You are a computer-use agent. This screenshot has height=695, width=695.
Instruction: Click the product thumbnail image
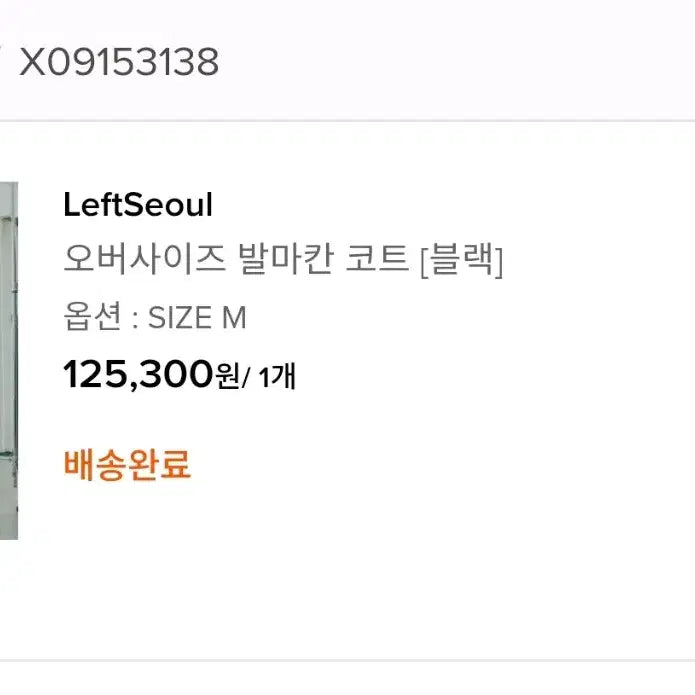[8, 360]
